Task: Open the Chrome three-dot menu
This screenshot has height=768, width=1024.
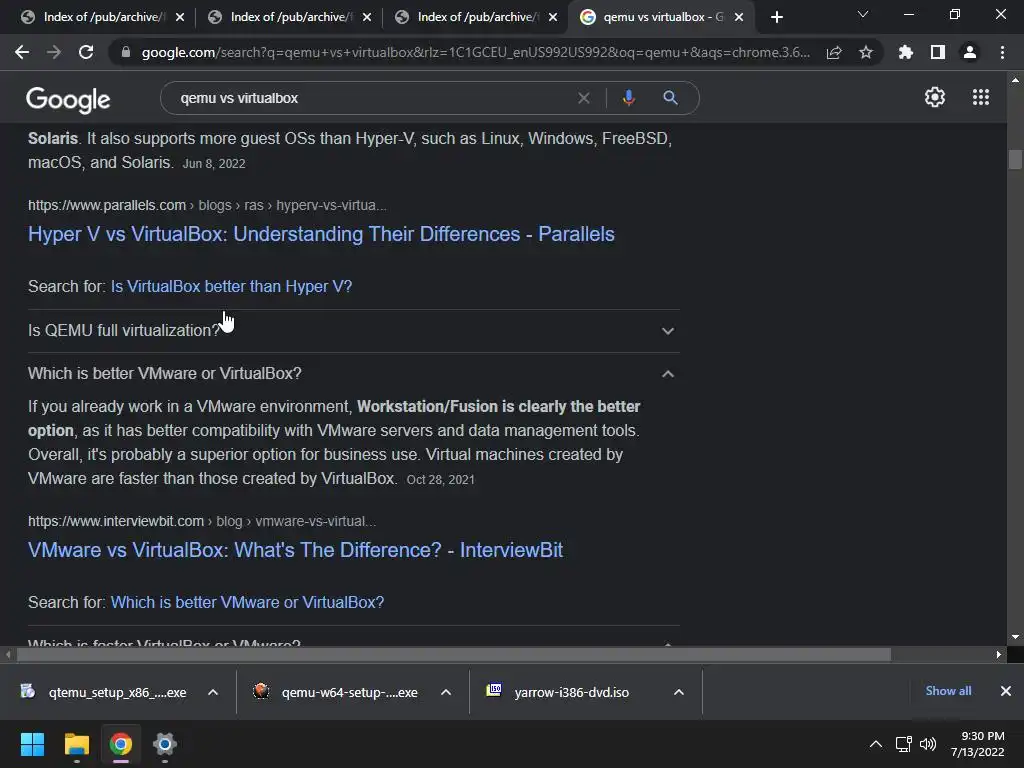Action: tap(1002, 52)
